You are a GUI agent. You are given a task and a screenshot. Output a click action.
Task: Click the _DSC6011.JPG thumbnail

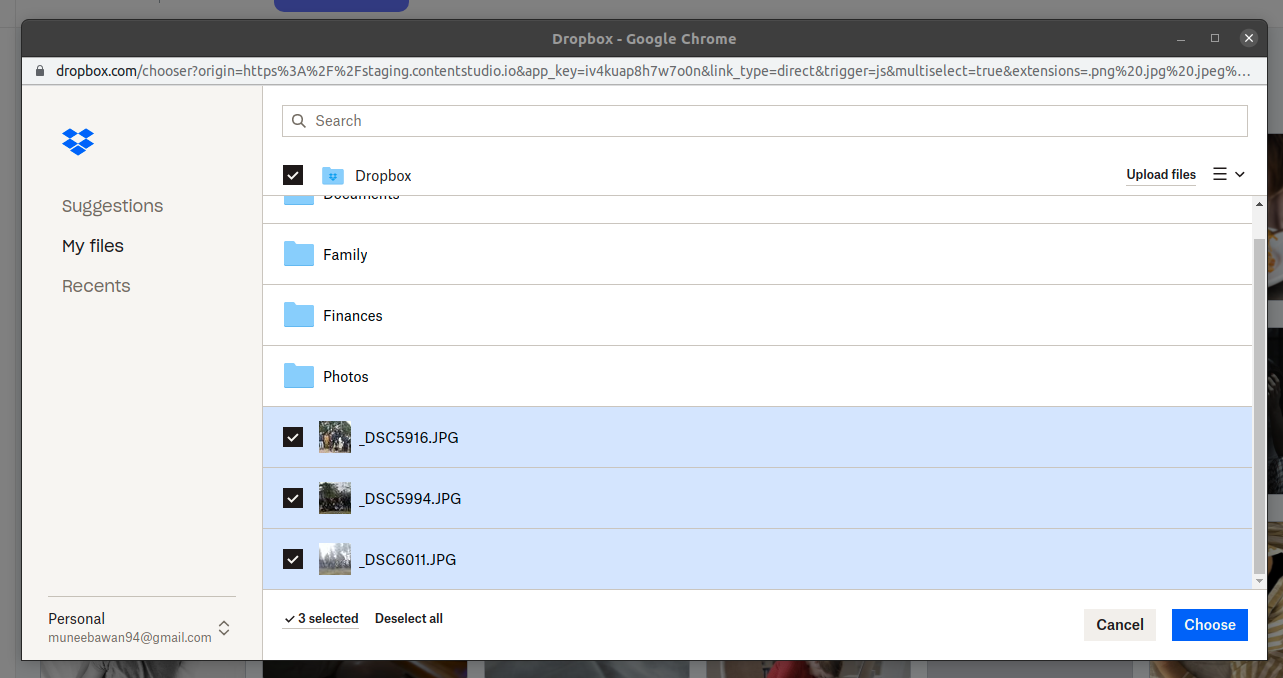(335, 559)
